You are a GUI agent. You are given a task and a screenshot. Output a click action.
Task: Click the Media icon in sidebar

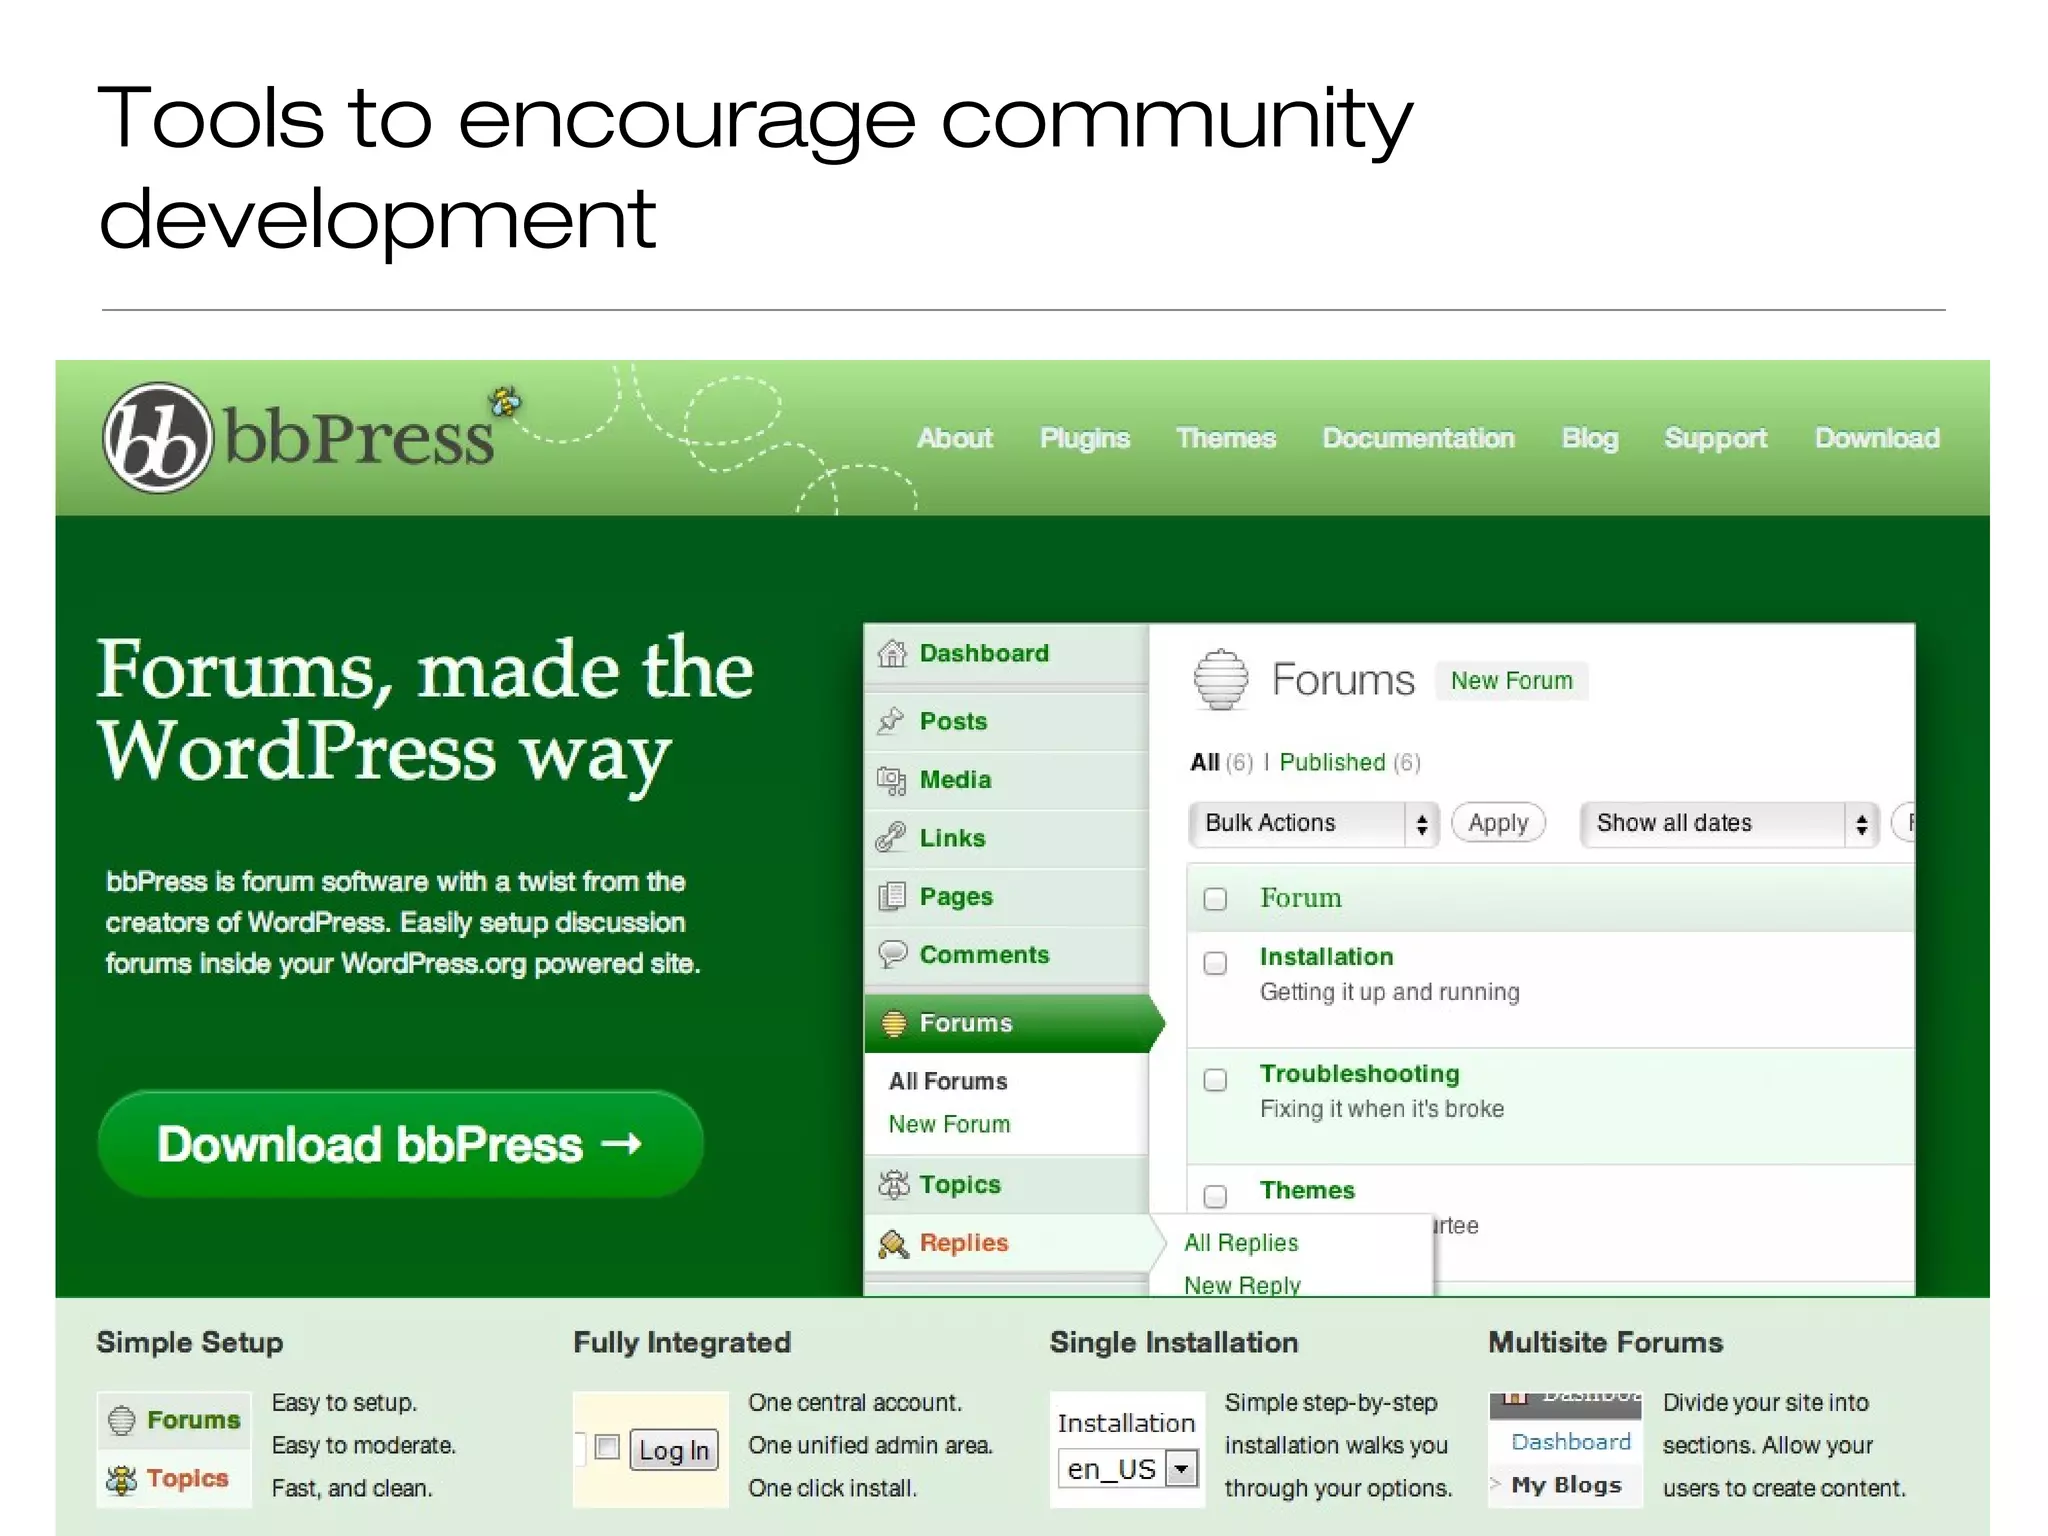coord(891,780)
